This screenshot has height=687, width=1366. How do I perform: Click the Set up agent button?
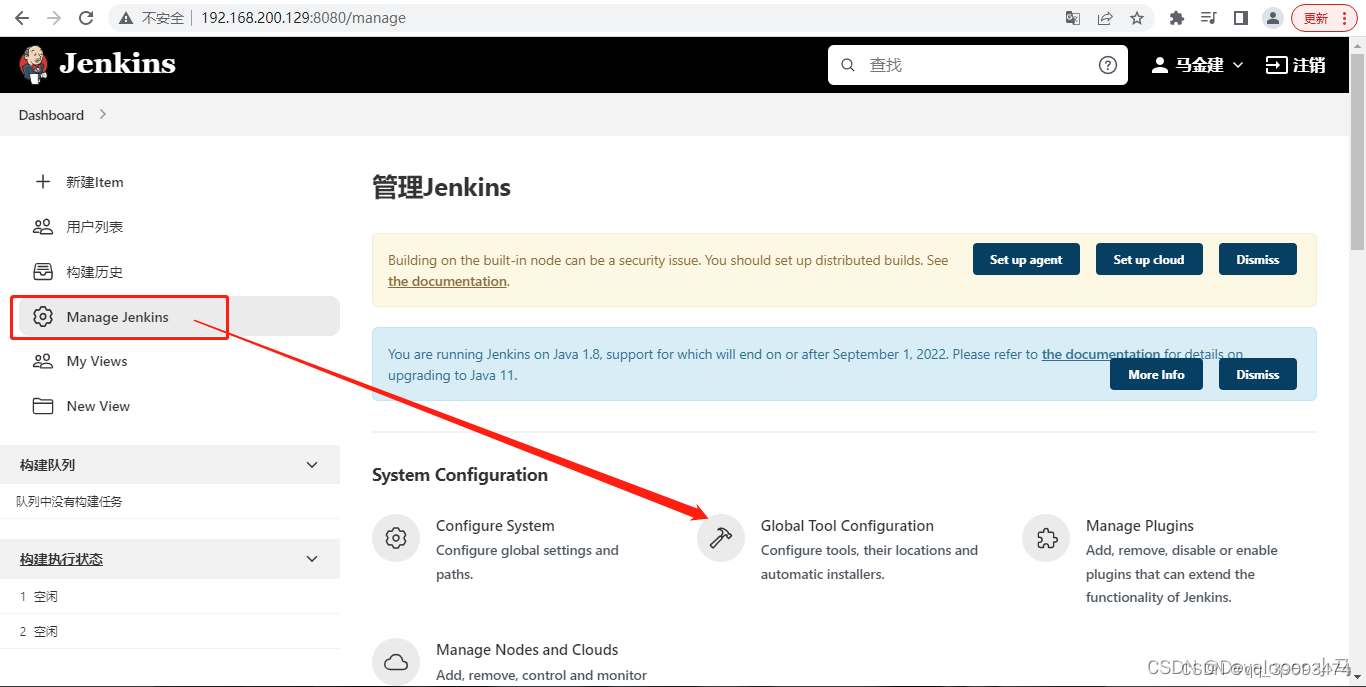1026,259
